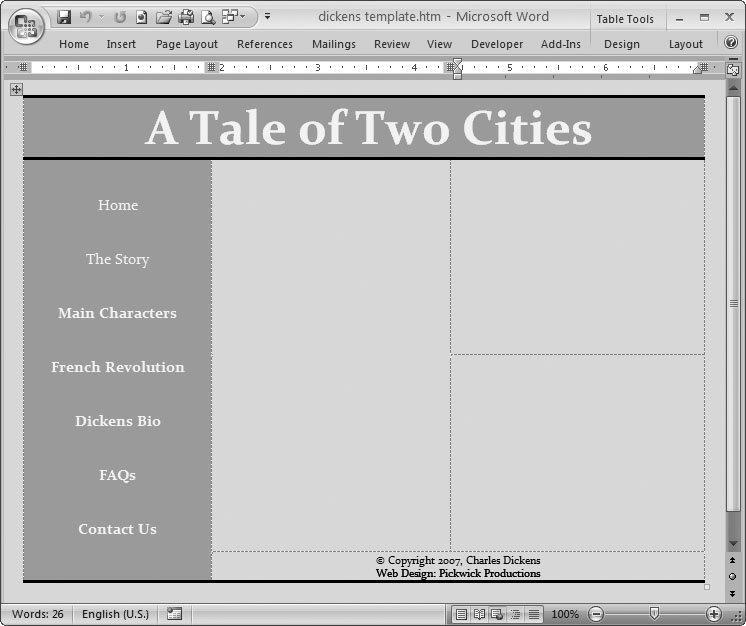Viewport: 746px width, 626px height.
Task: Click the macro recording status bar icon
Action: click(174, 614)
